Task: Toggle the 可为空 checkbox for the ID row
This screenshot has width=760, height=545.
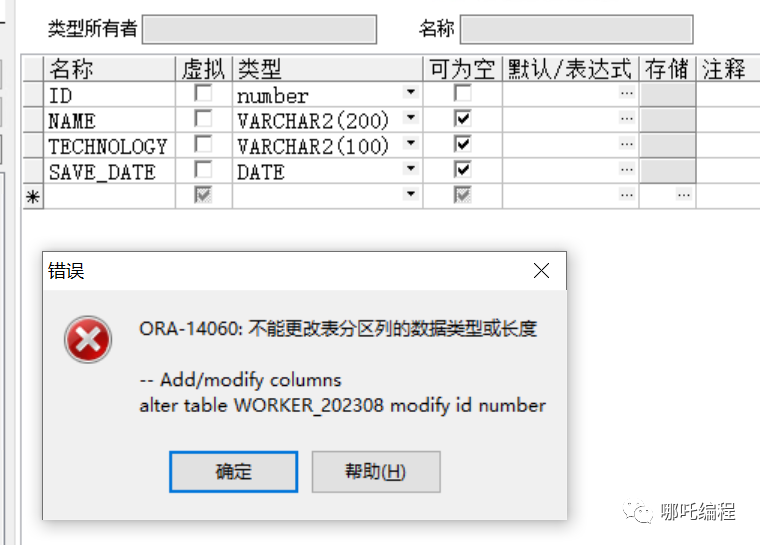Action: click(x=463, y=93)
